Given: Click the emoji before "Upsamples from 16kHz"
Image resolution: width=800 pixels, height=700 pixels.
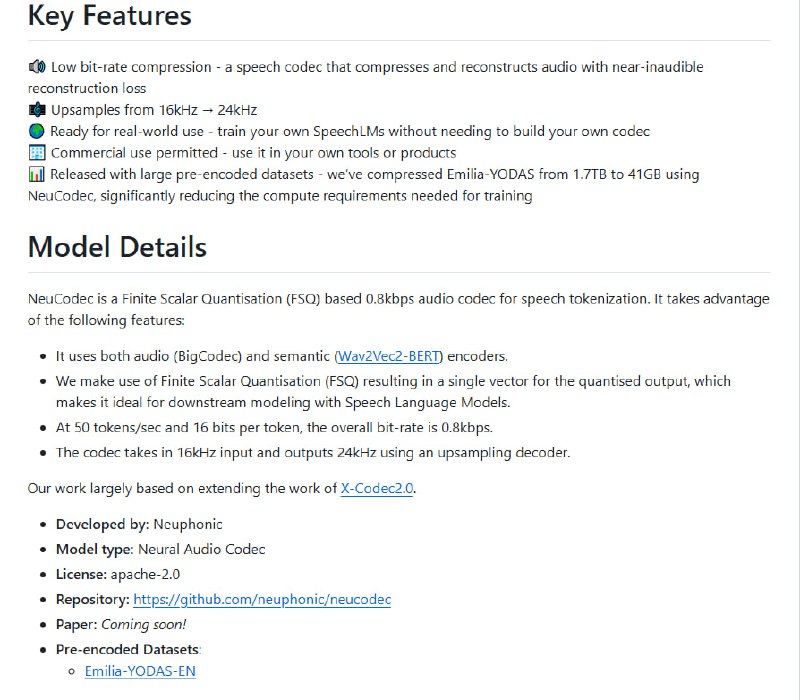Looking at the screenshot, I should 38,110.
